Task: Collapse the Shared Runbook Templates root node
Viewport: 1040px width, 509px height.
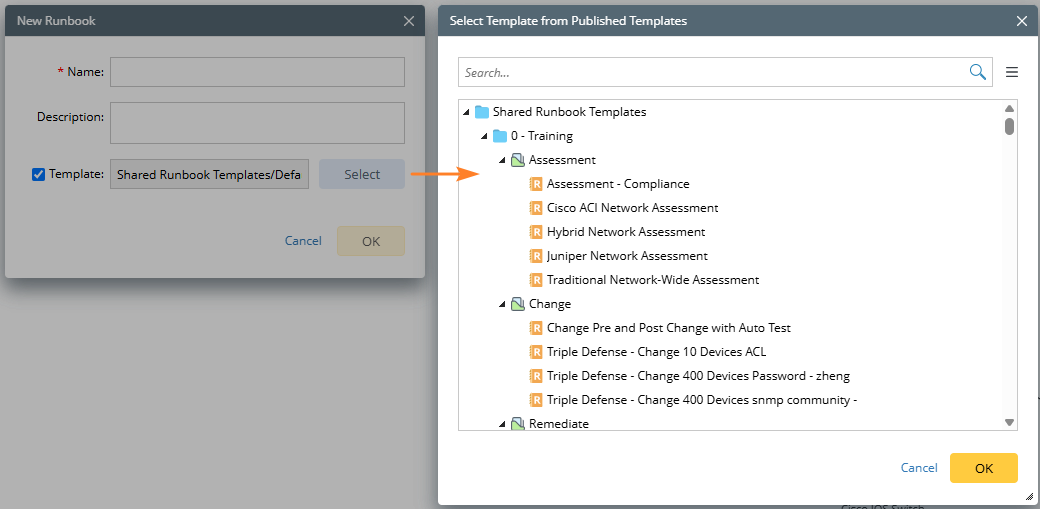Action: coord(466,112)
